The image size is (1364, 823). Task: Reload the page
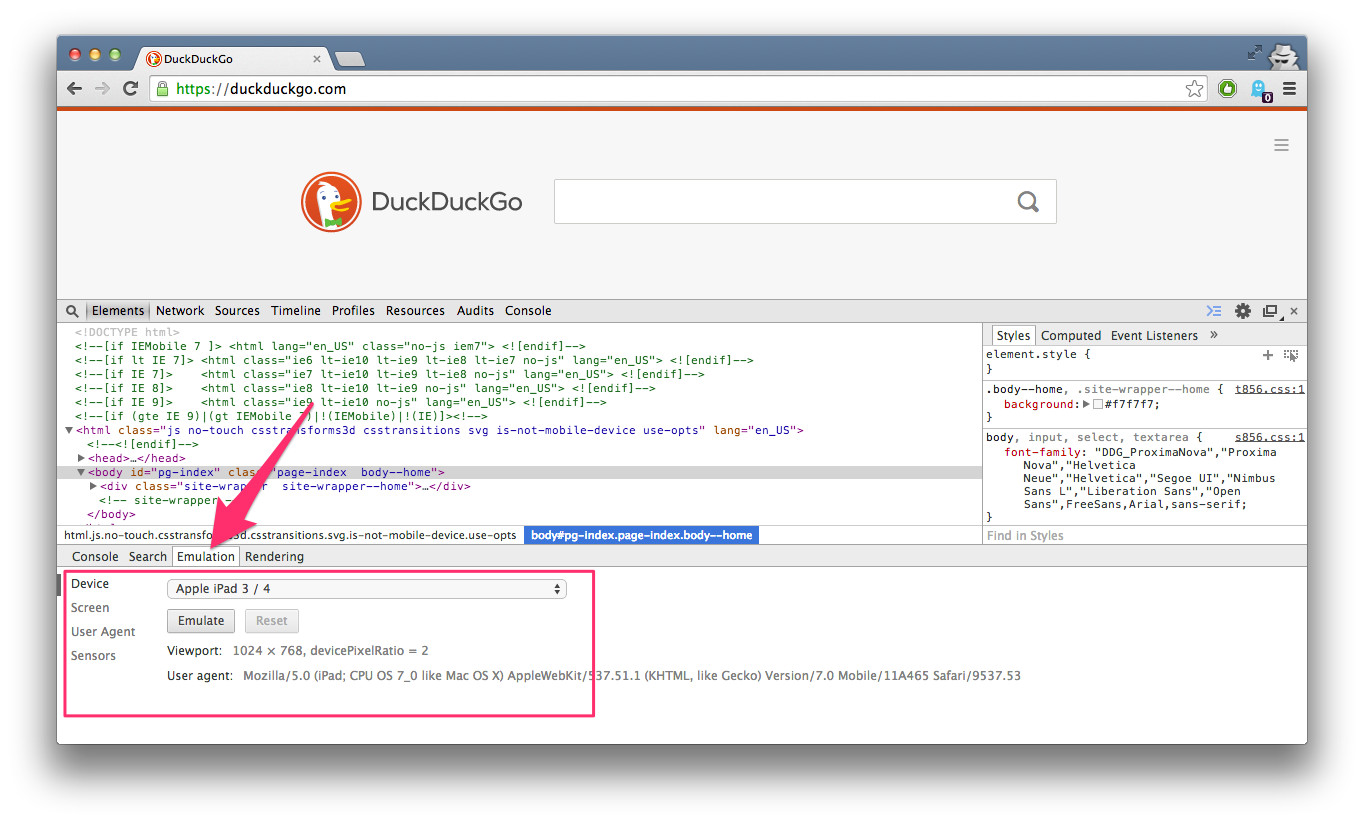130,89
